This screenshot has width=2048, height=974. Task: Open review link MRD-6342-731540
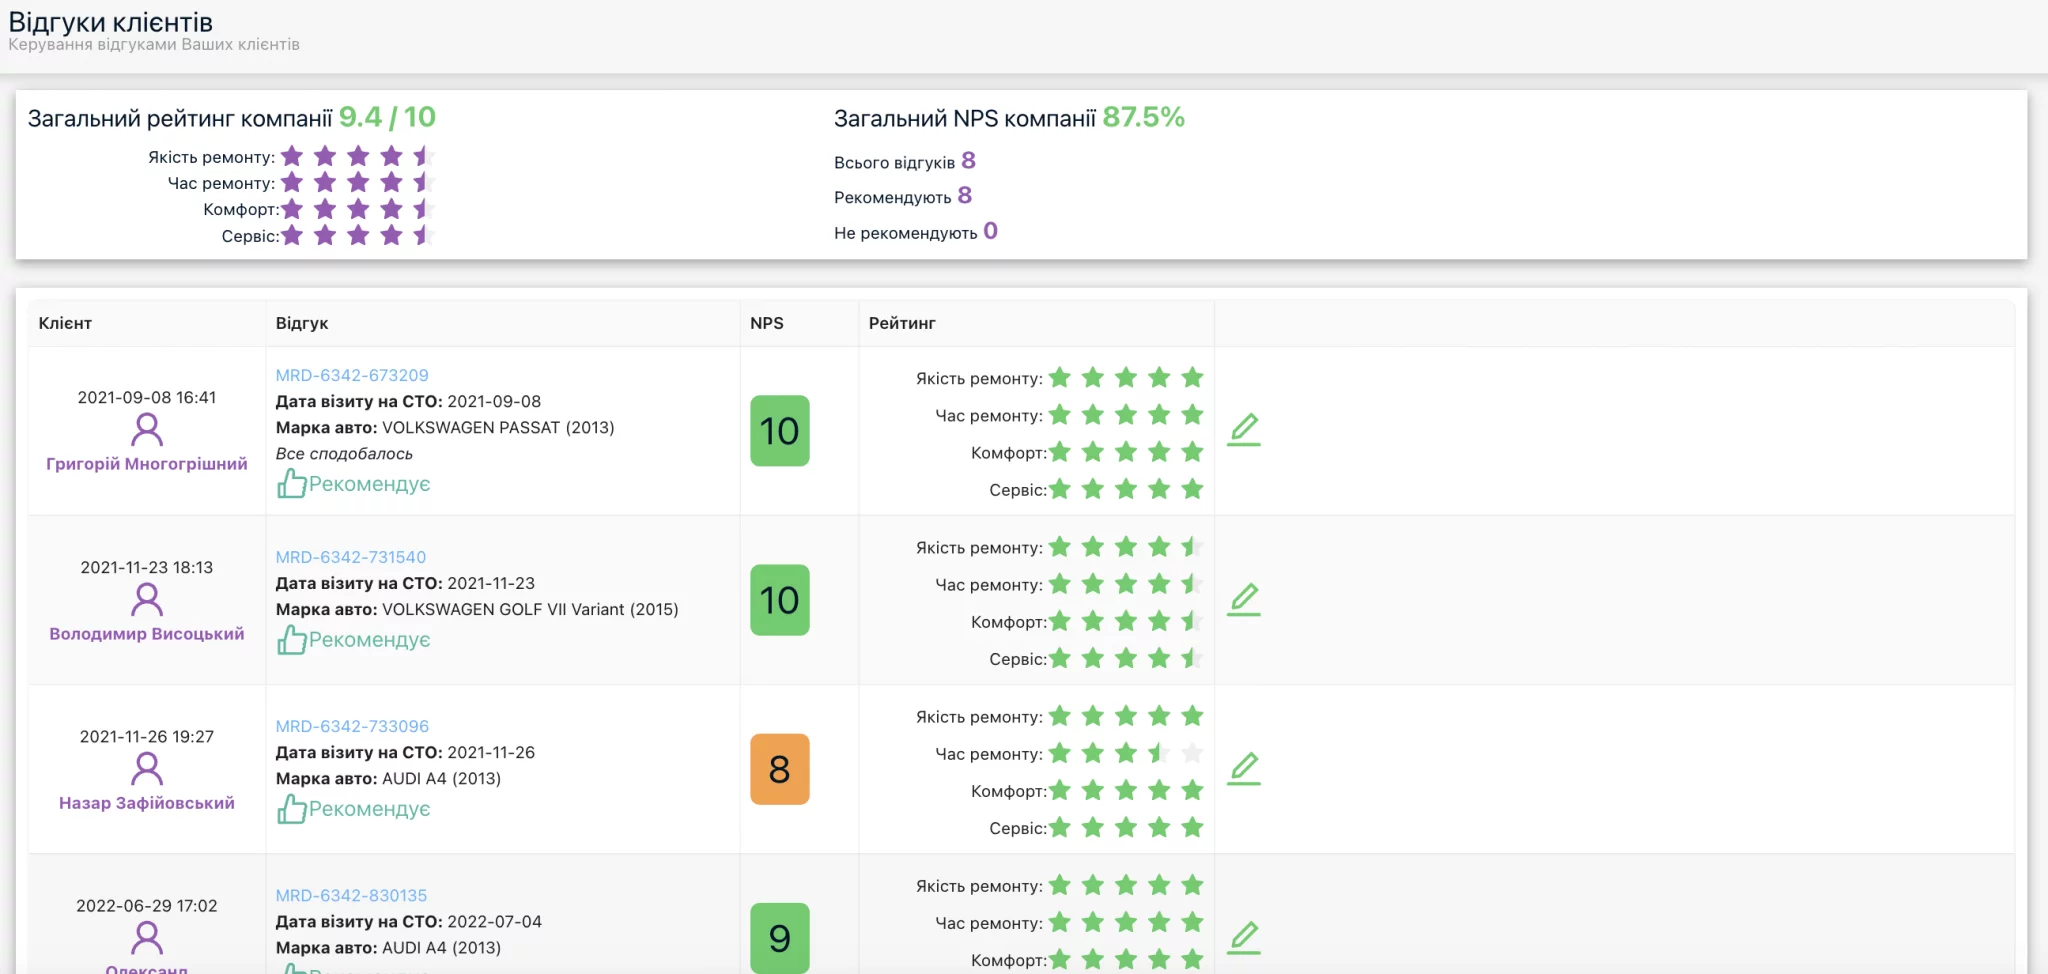click(x=351, y=557)
